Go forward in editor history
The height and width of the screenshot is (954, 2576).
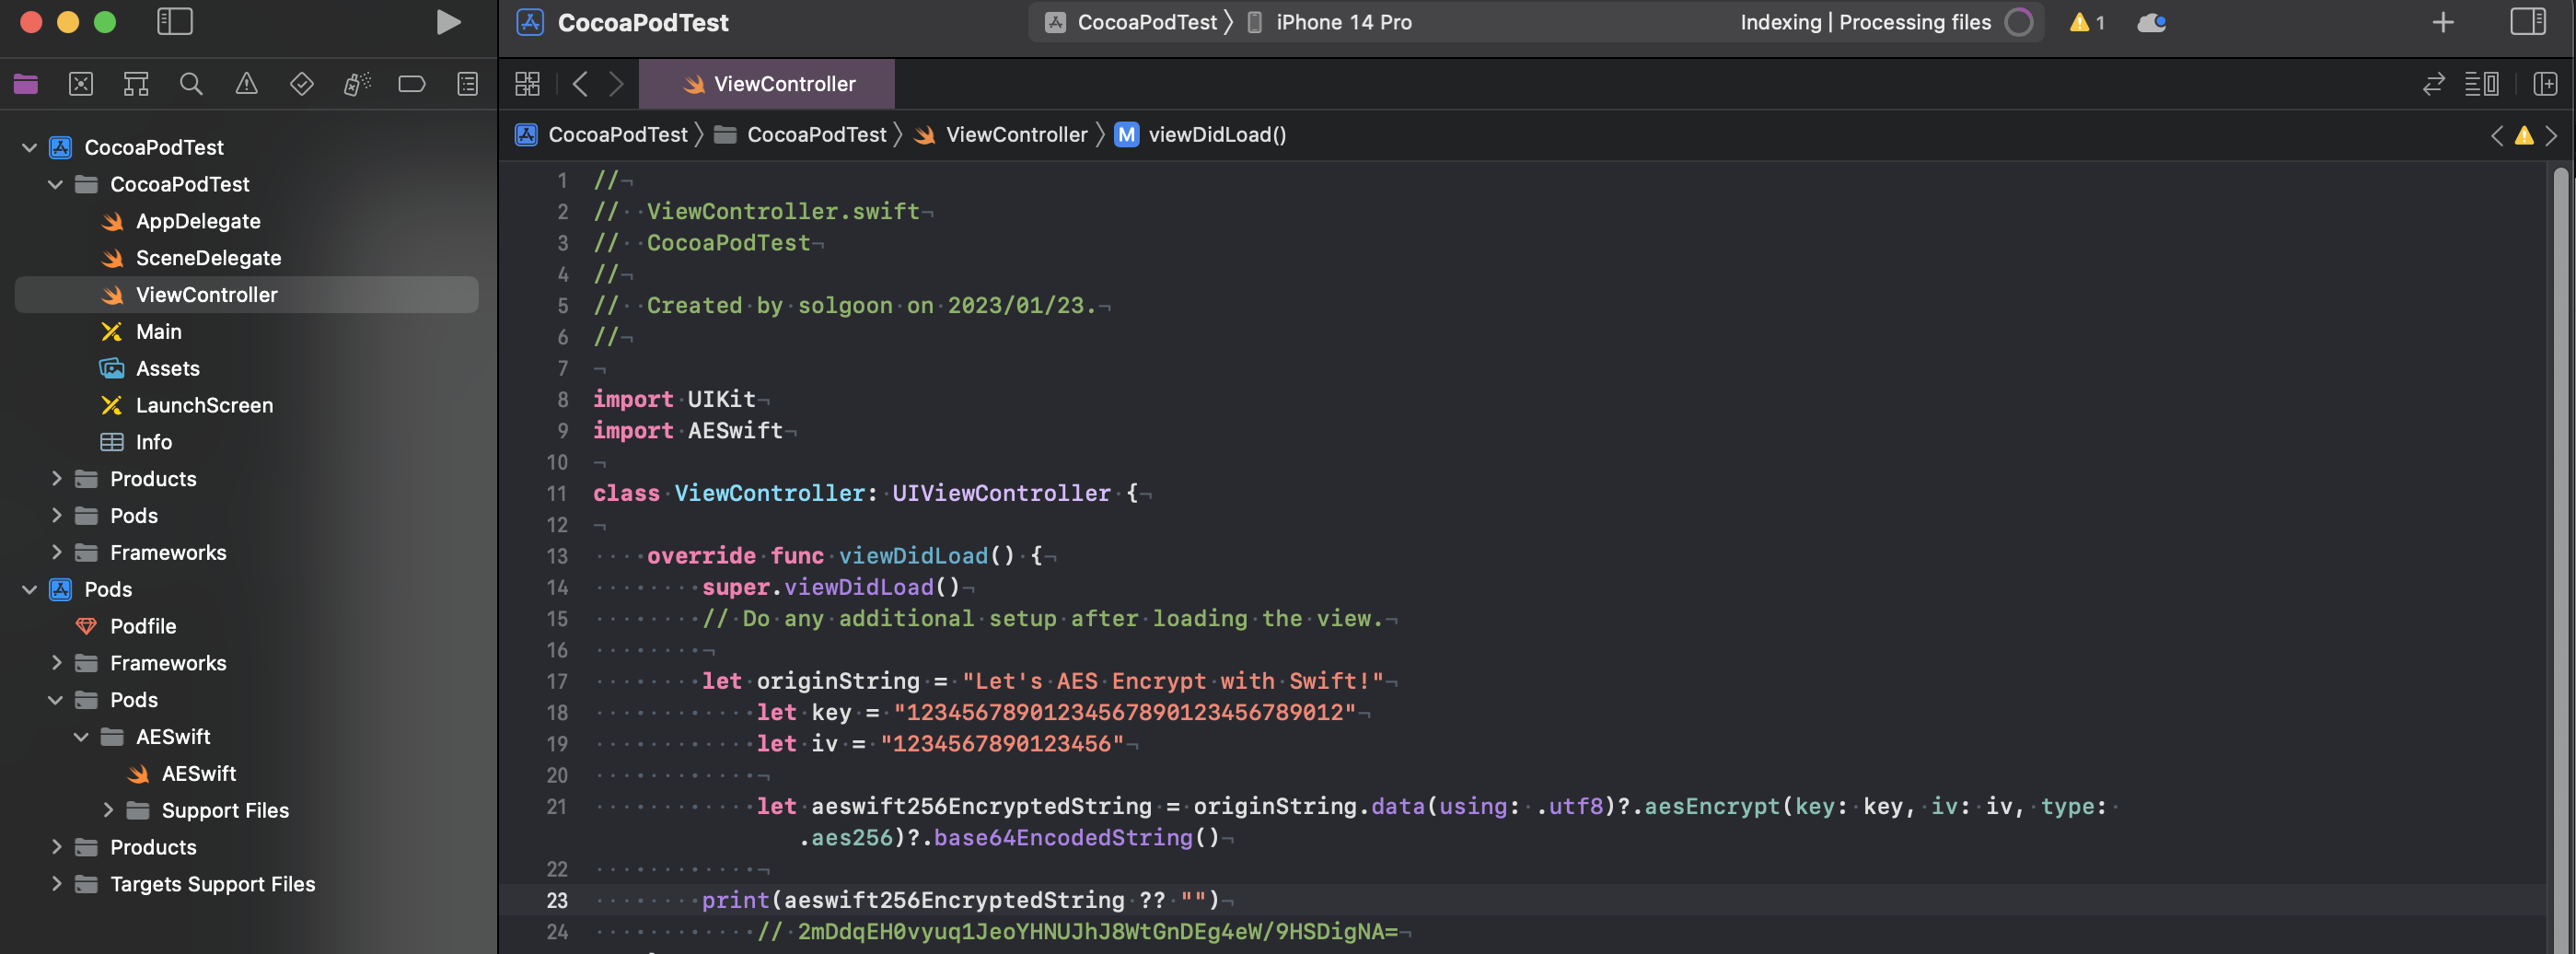coord(616,84)
